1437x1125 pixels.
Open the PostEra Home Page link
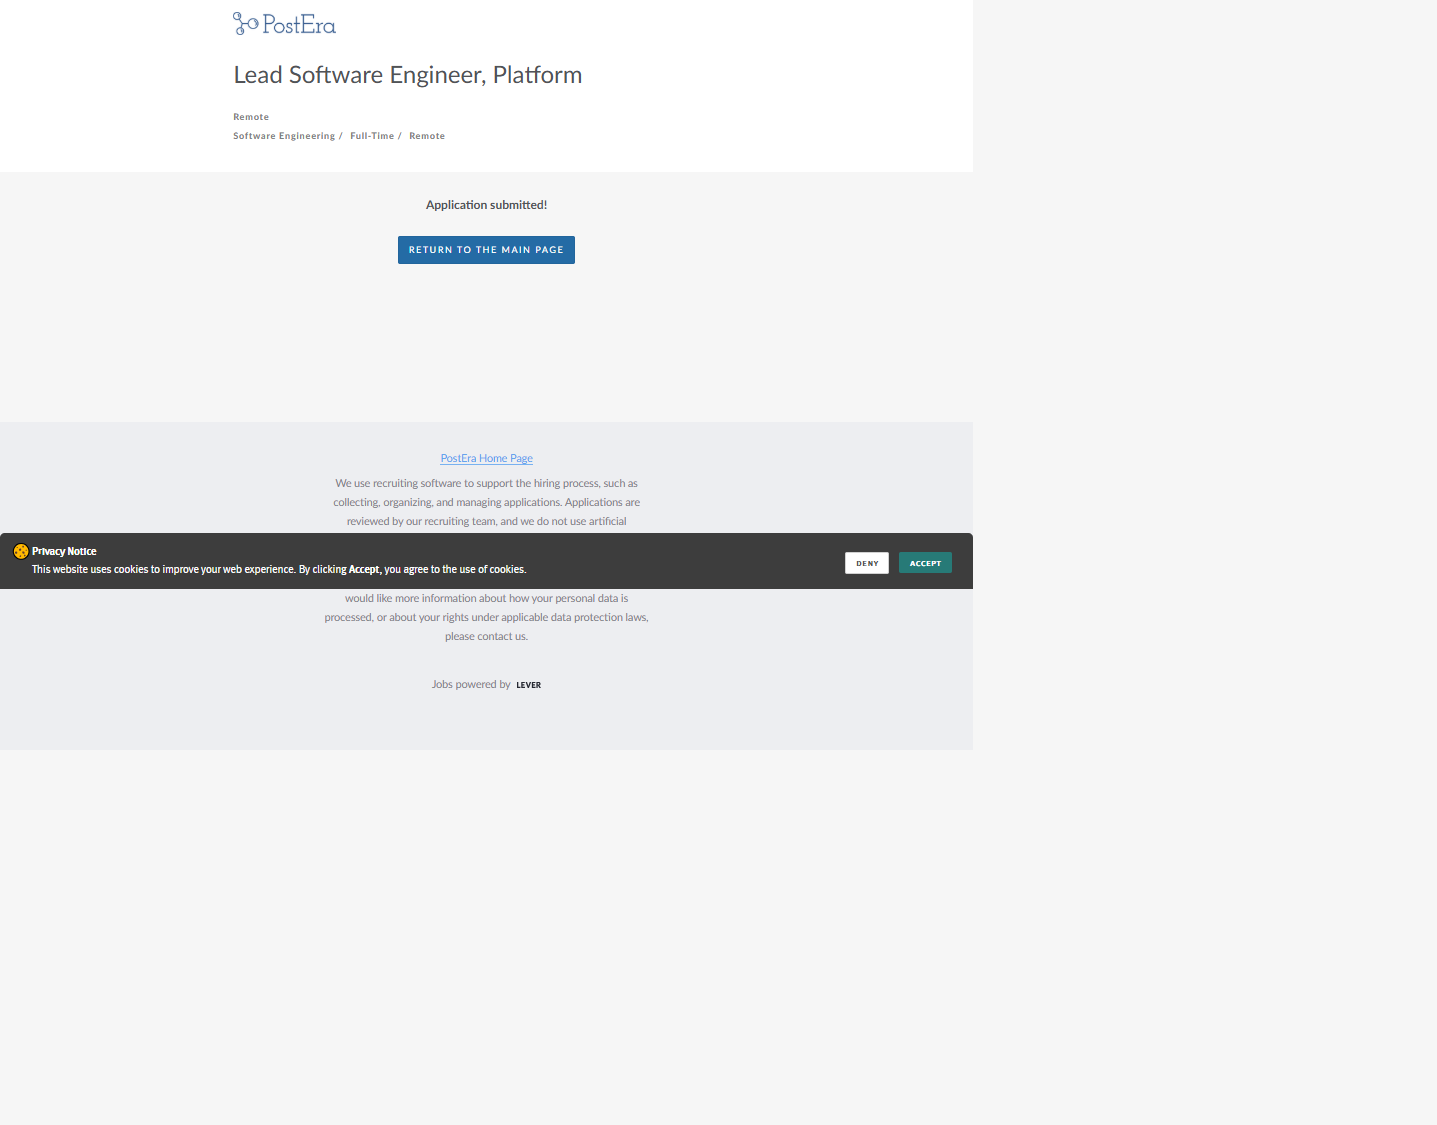pos(486,458)
